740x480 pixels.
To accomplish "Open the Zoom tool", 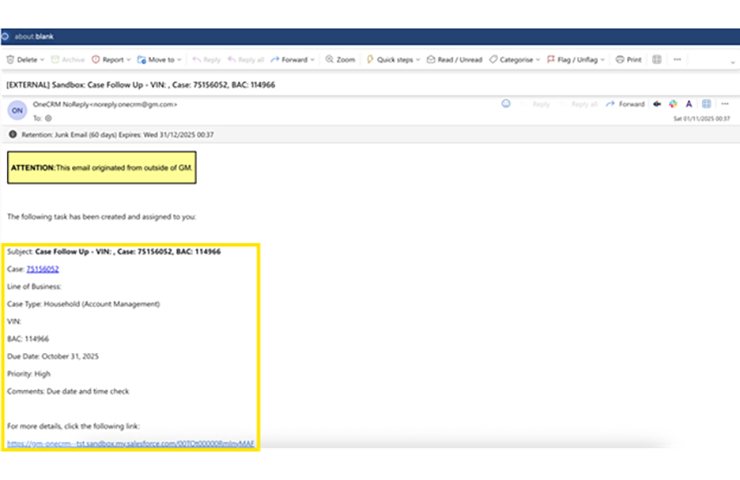I will coord(340,60).
